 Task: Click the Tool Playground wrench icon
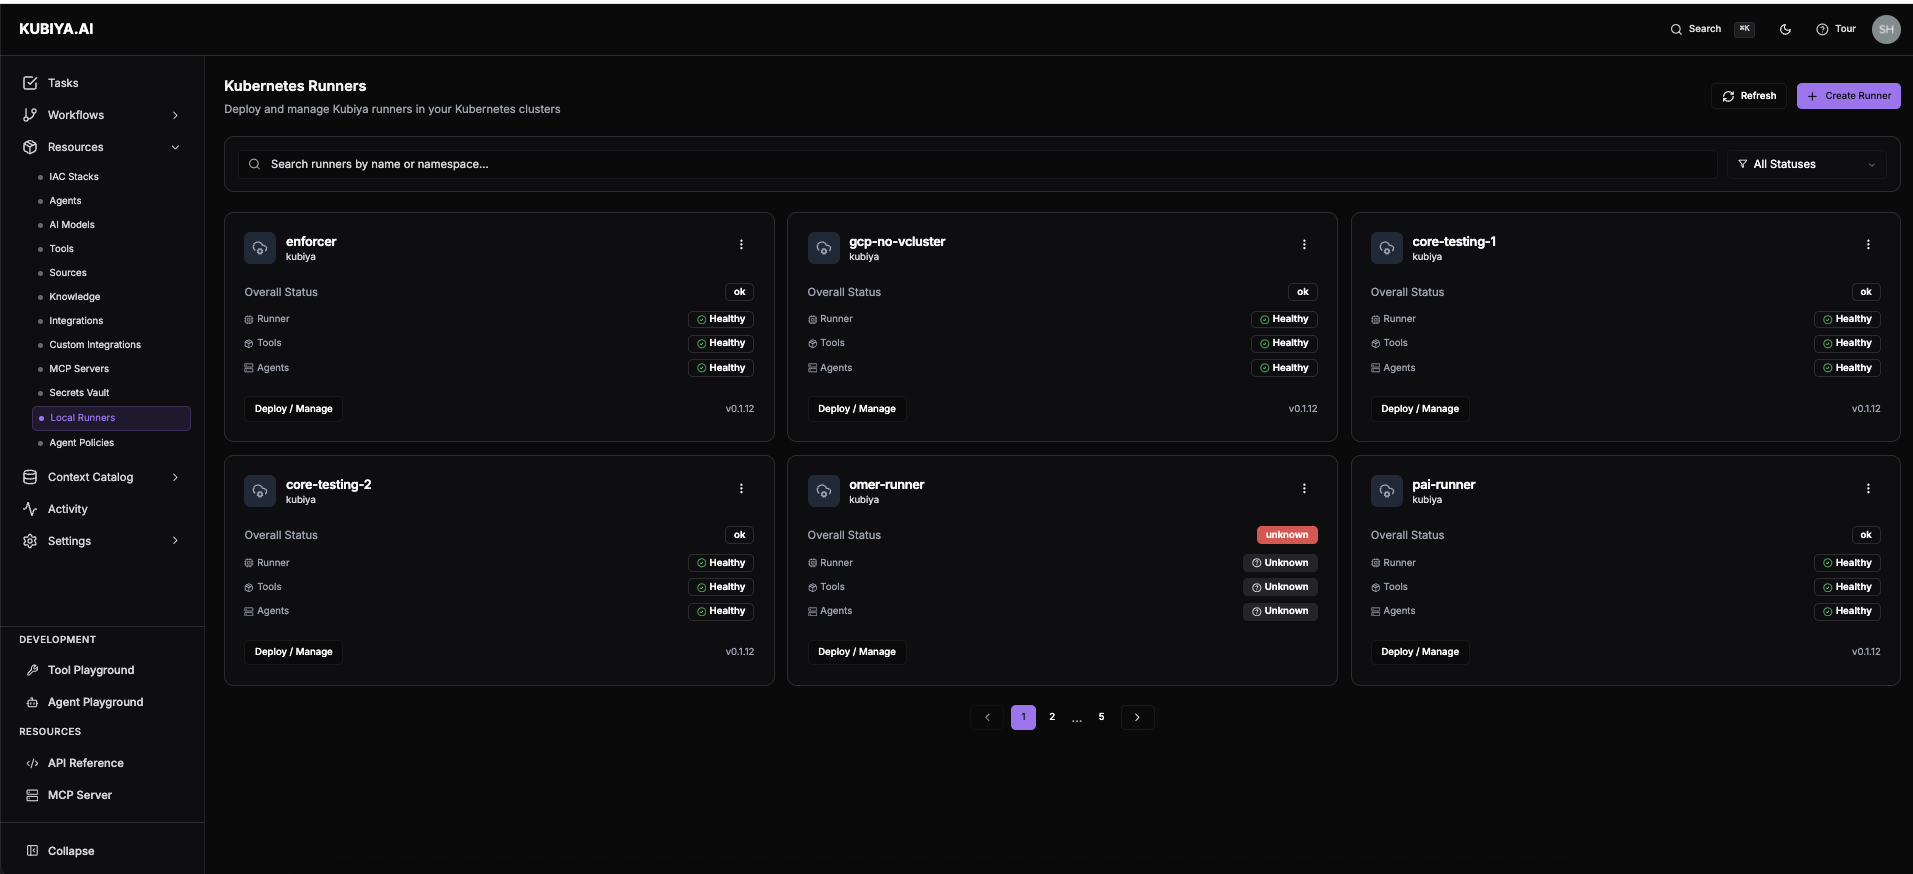point(32,670)
